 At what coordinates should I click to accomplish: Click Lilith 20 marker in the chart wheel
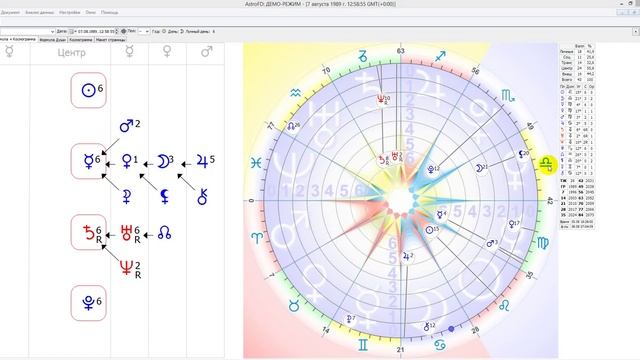[x=524, y=154]
